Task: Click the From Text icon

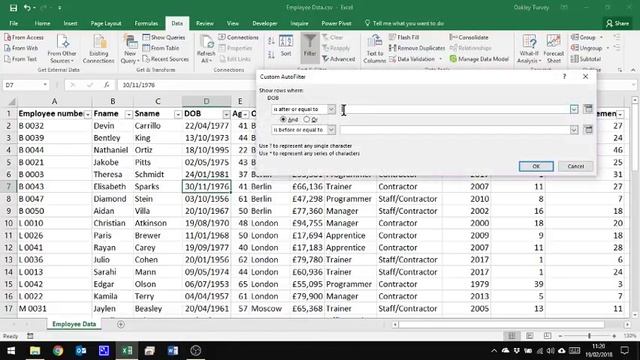Action: pyautogui.click(x=7, y=59)
